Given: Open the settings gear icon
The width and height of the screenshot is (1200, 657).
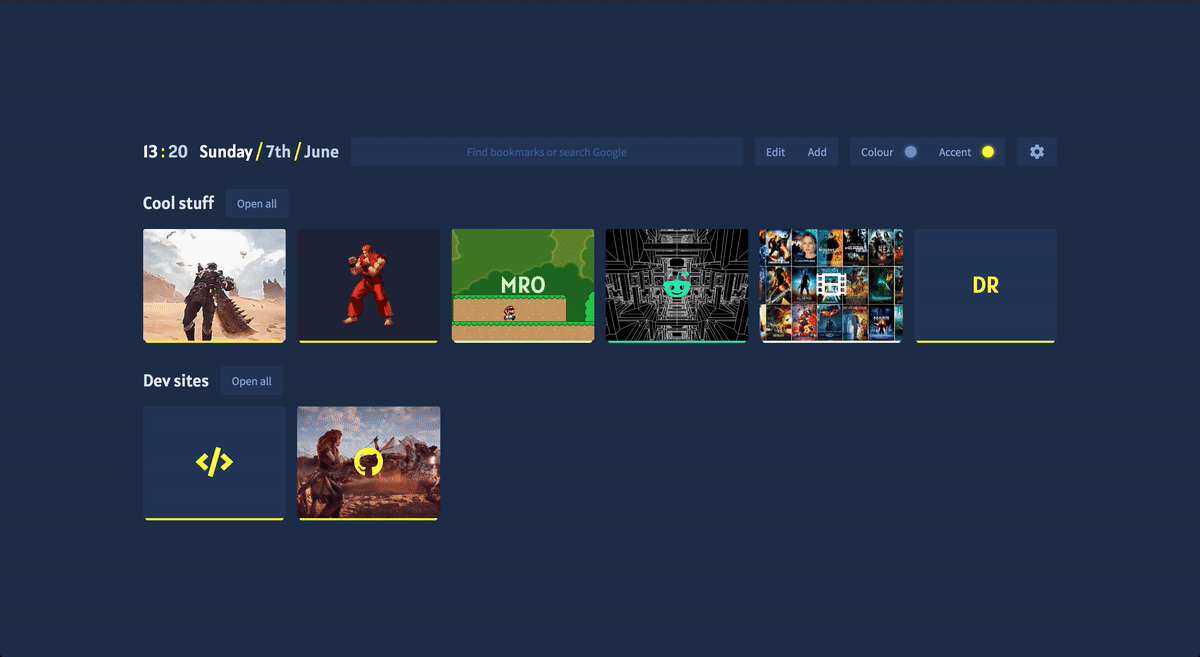Looking at the screenshot, I should [1037, 152].
